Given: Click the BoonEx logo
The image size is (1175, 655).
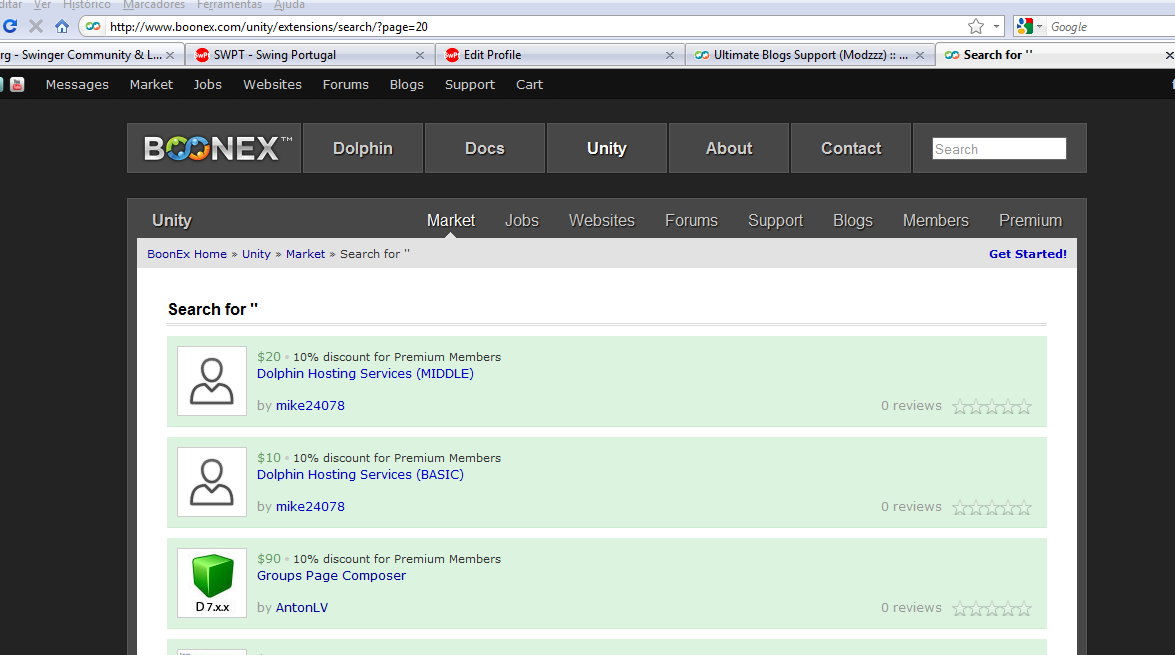Looking at the screenshot, I should tap(216, 149).
